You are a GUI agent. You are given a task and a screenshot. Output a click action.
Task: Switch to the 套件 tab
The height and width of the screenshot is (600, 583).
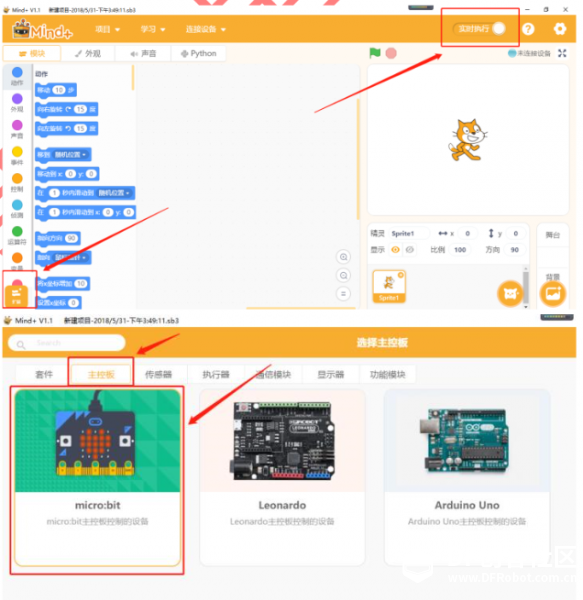pos(44,374)
